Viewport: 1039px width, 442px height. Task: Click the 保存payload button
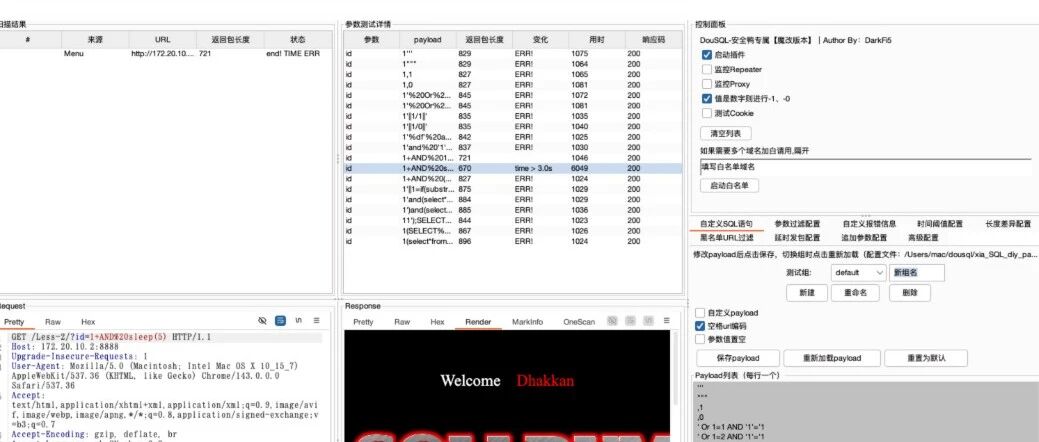[737, 358]
